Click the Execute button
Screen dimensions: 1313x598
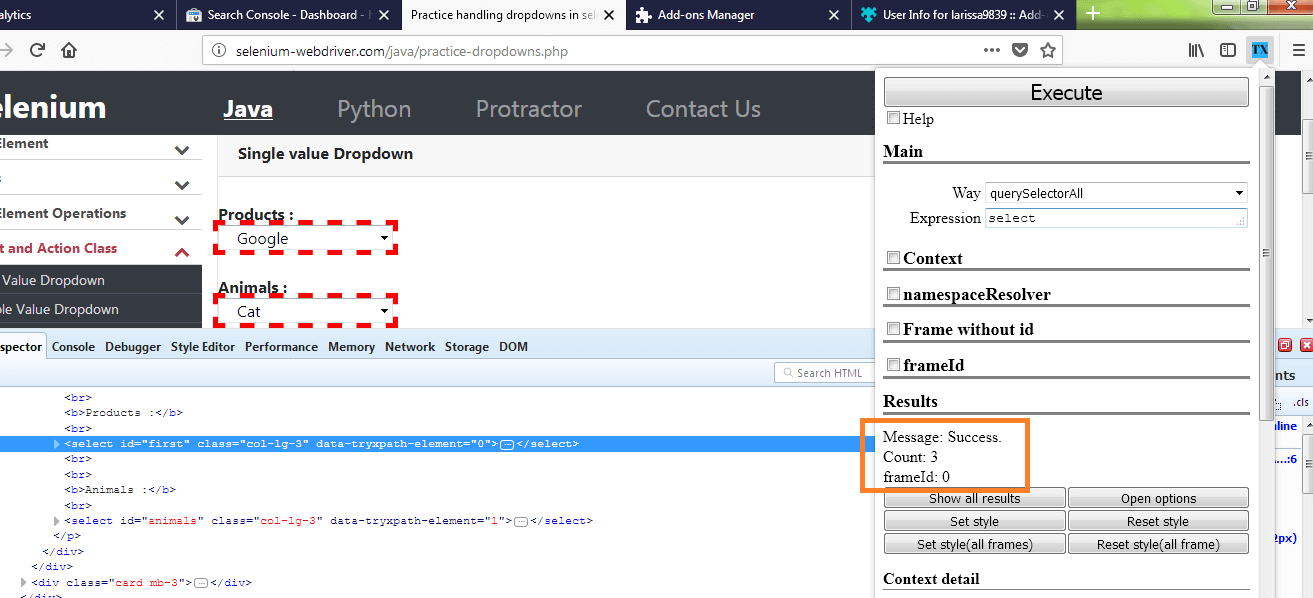pos(1065,92)
